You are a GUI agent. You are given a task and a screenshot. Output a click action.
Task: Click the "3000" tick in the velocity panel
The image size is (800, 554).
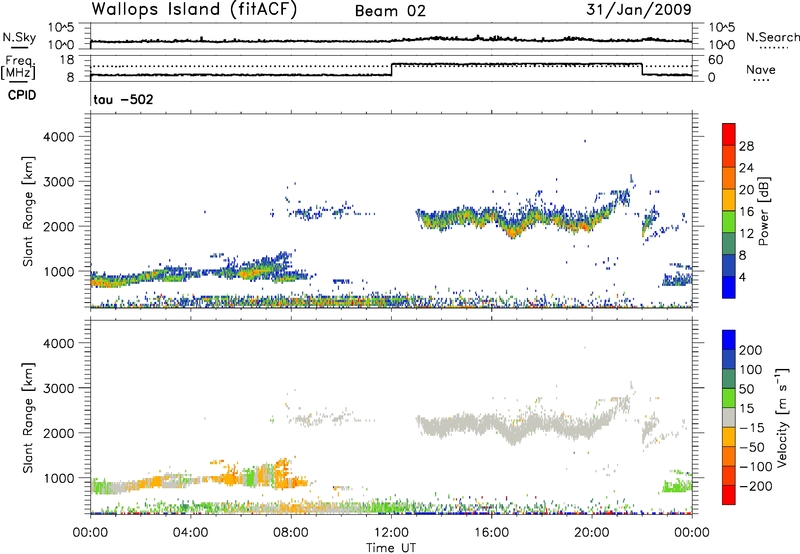pos(59,388)
